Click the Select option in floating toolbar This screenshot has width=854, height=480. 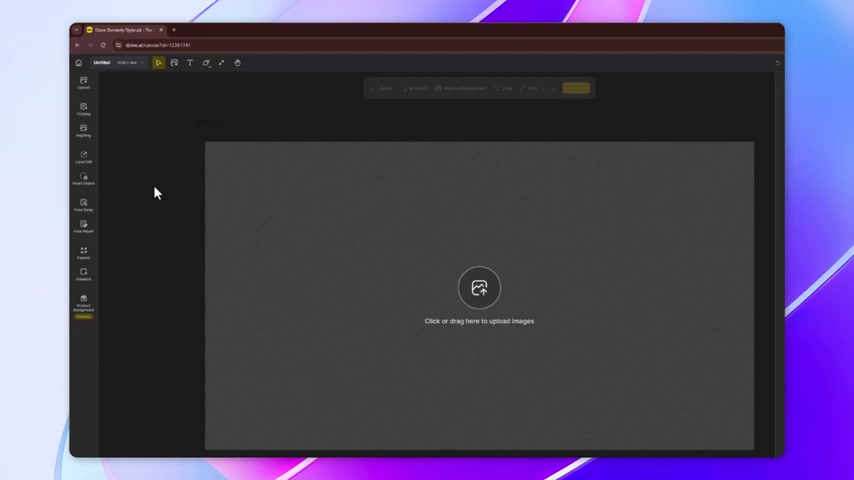point(382,88)
